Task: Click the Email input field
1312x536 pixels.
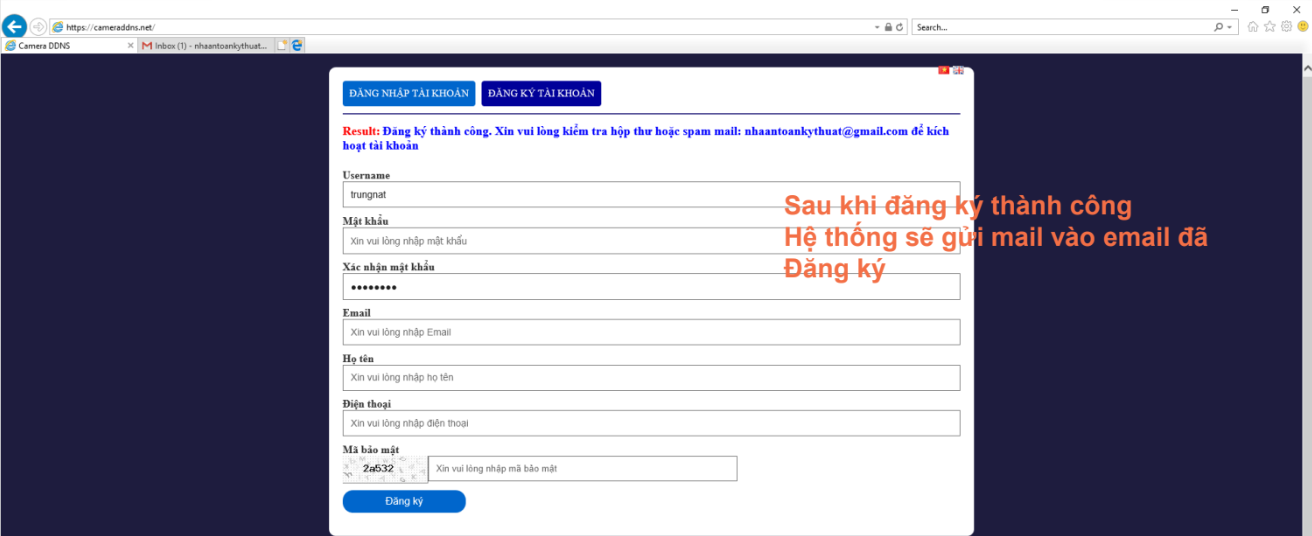Action: (x=651, y=332)
